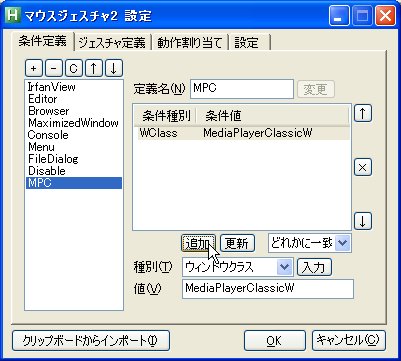Select MPC in the definition list
The image size is (401, 361).
(74, 183)
